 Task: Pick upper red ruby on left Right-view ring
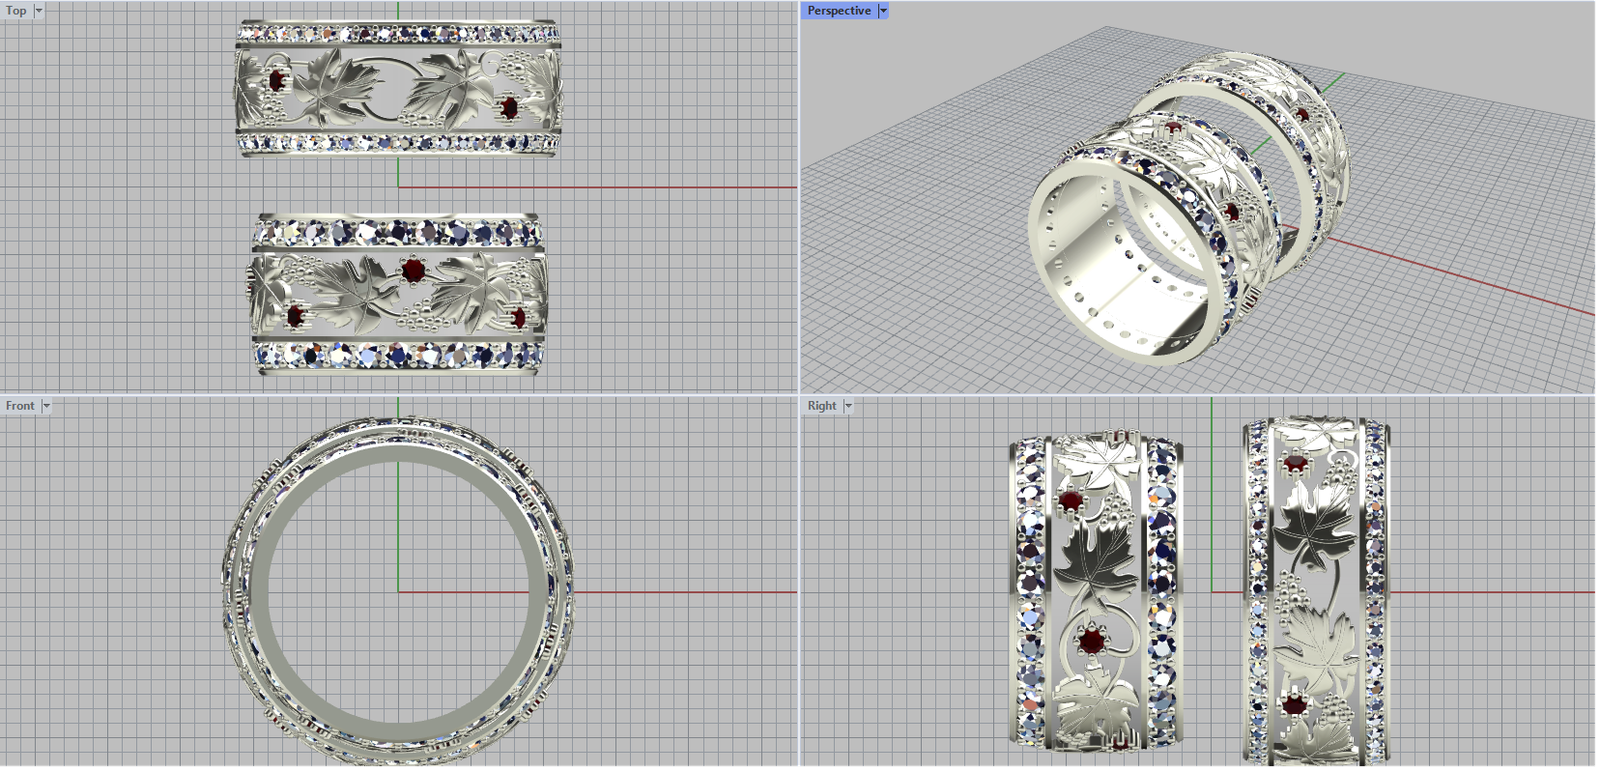tap(1072, 500)
